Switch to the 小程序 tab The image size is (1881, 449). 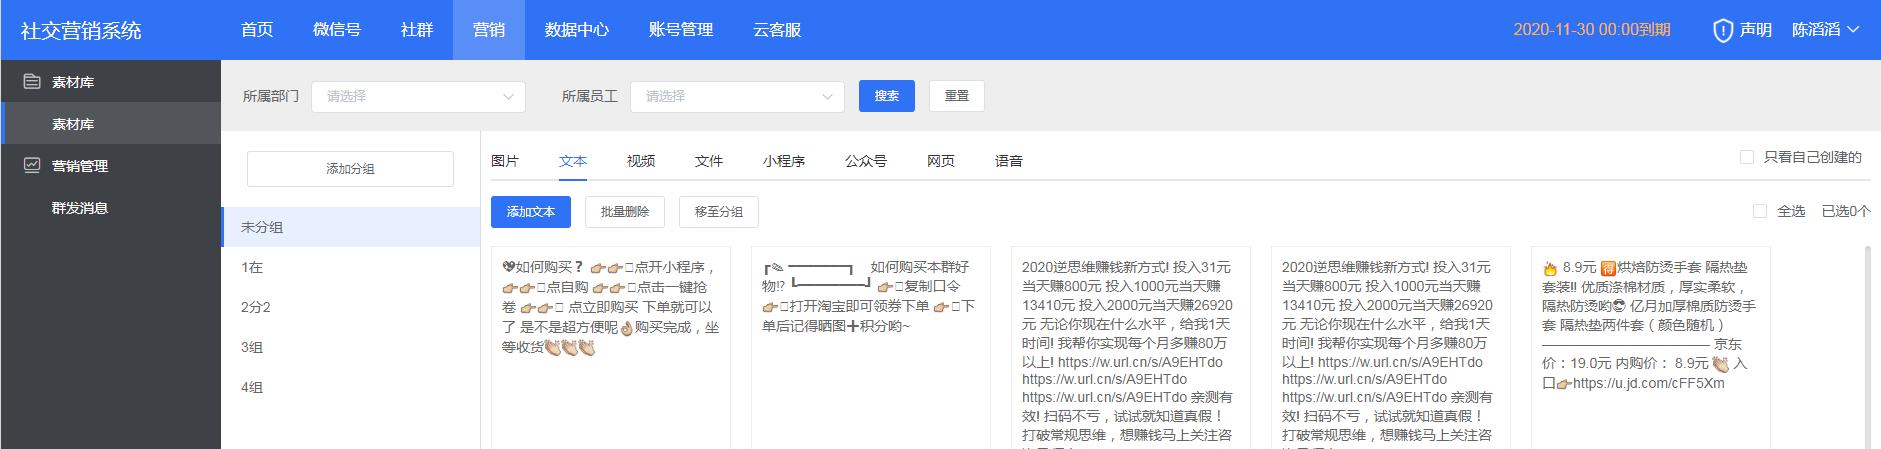tap(784, 160)
